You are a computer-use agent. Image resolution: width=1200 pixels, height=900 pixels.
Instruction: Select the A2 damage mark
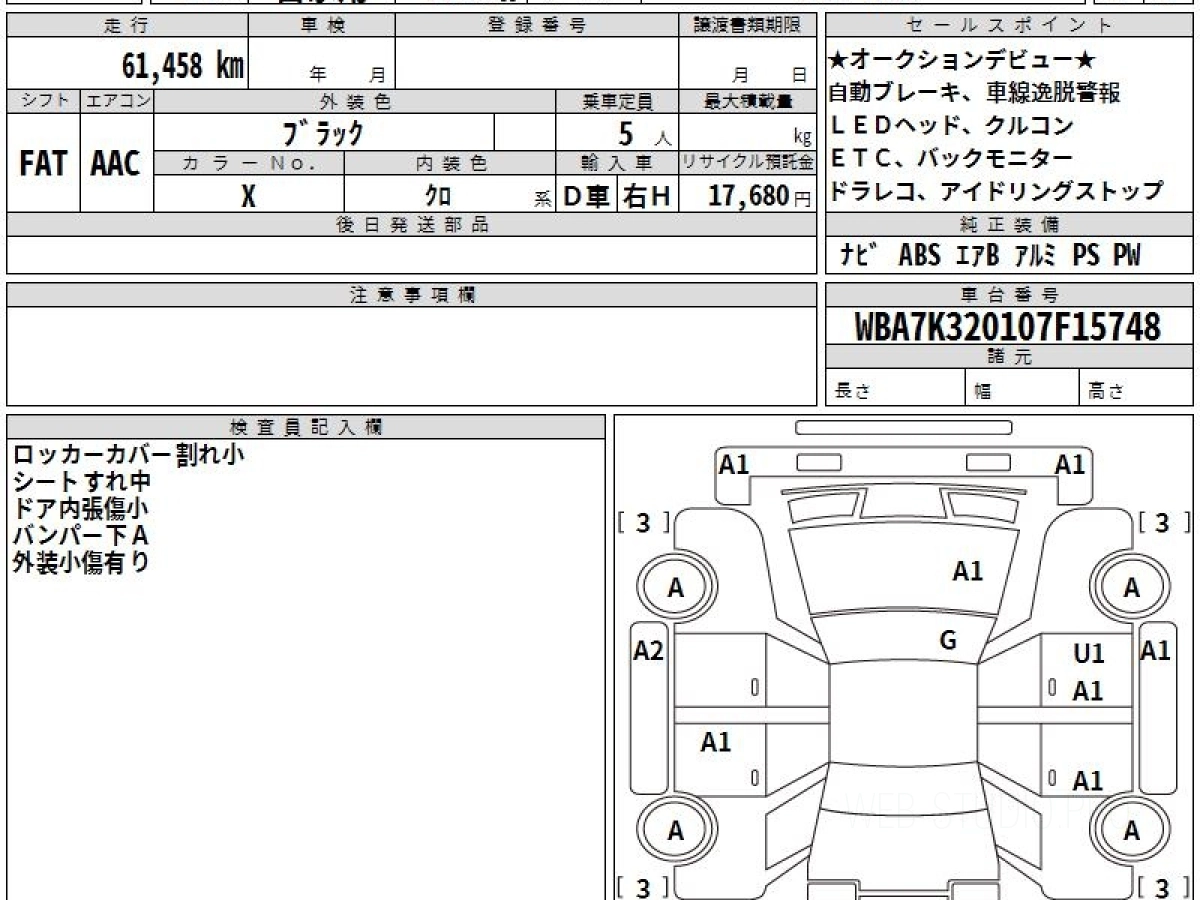[650, 652]
